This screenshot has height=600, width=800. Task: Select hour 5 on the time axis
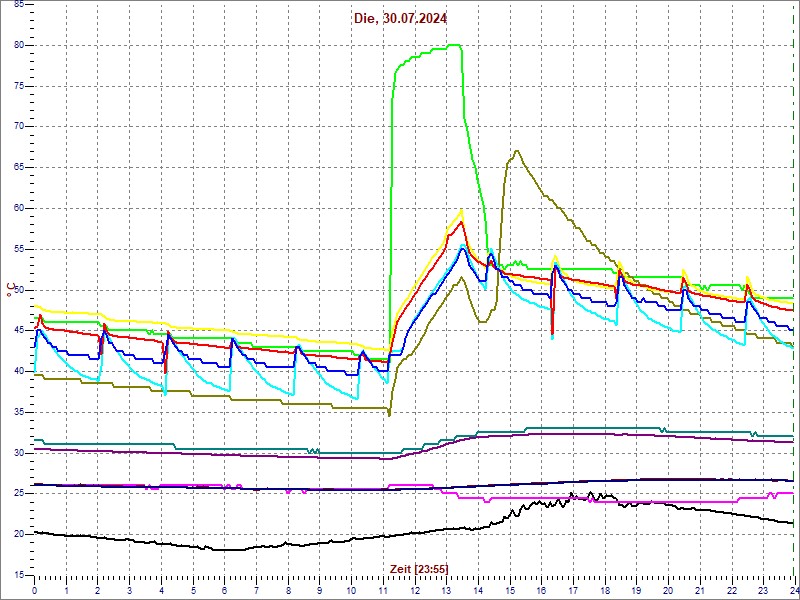(193, 590)
